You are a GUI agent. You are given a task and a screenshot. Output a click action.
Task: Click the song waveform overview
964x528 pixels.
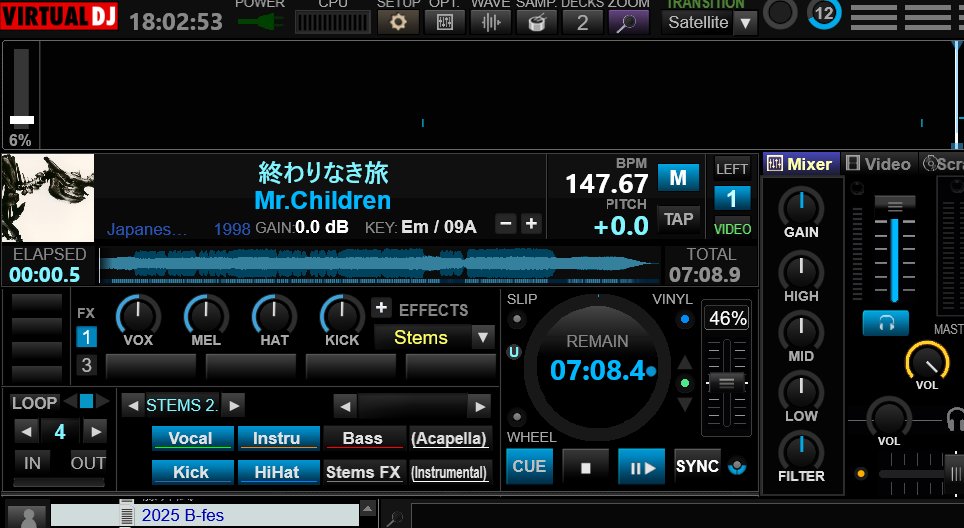click(x=379, y=266)
